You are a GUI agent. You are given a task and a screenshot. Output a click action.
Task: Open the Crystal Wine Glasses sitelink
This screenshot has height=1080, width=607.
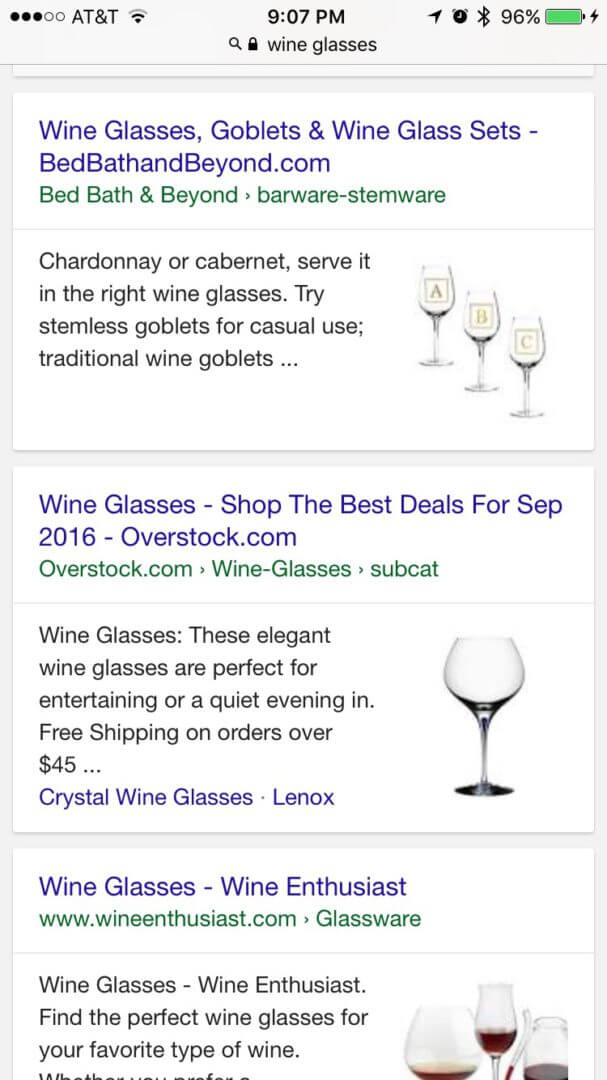pyautogui.click(x=146, y=797)
